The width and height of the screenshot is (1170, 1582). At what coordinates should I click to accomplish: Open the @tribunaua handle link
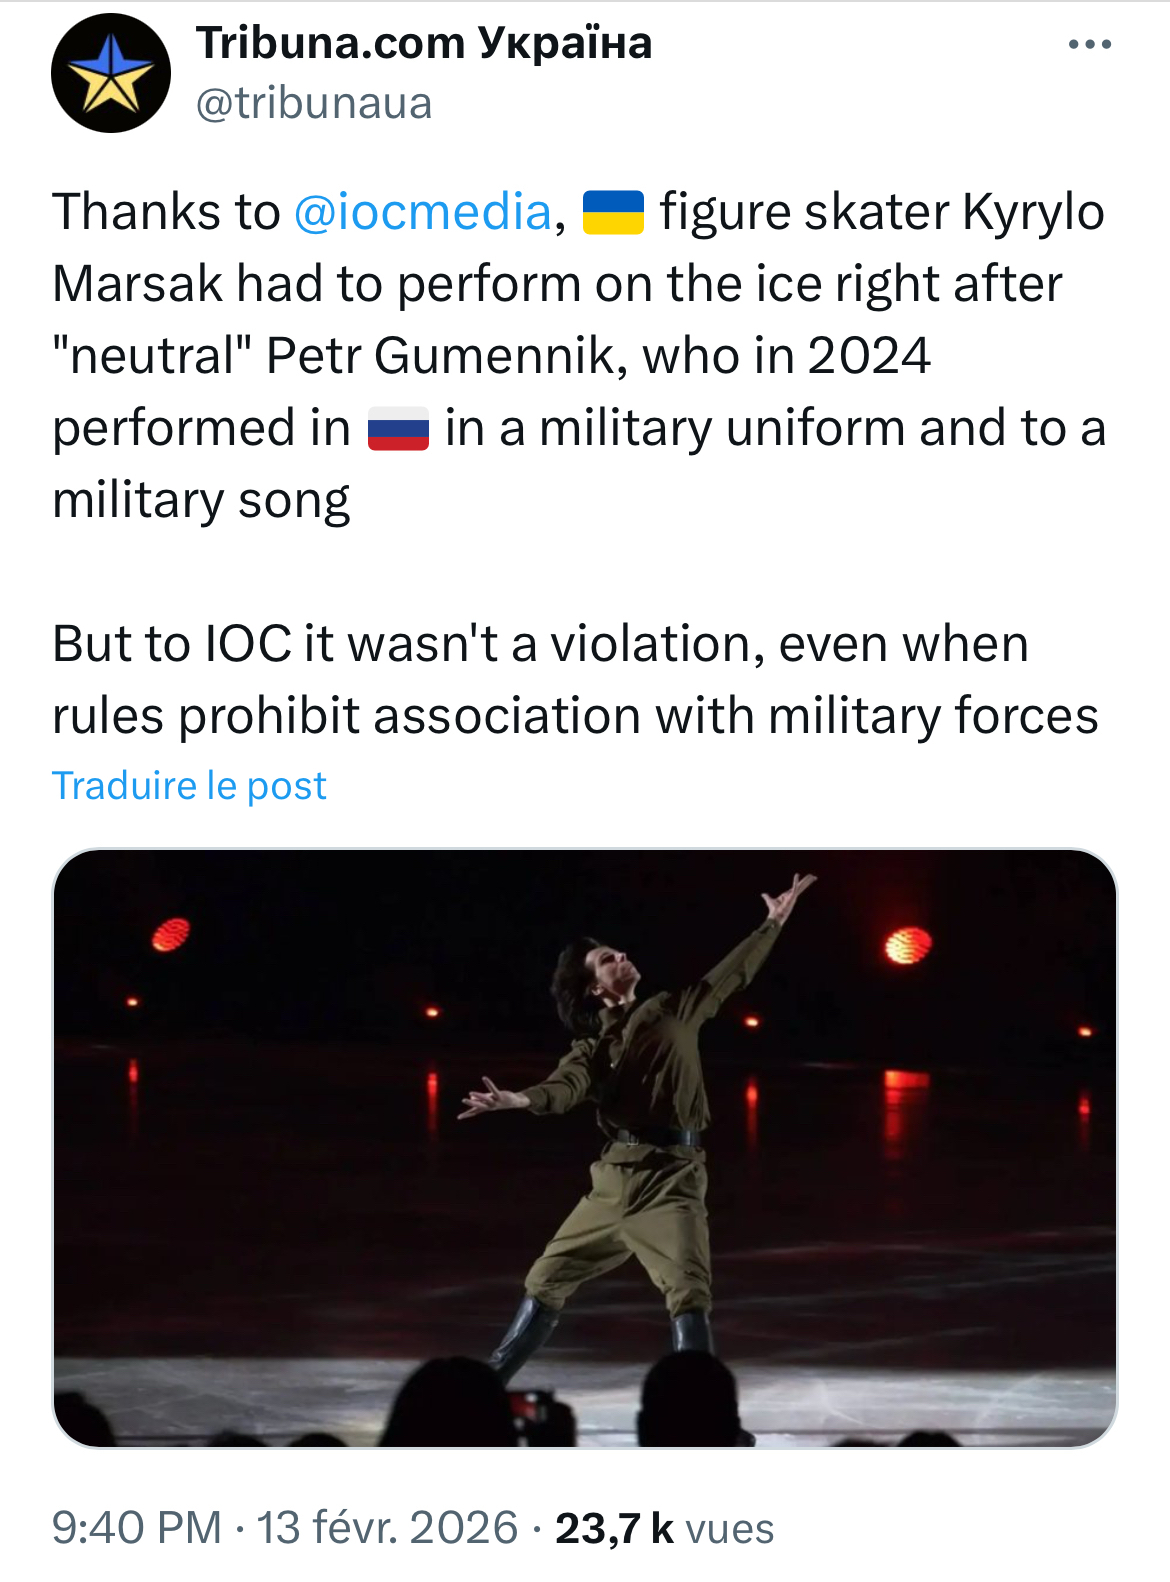coord(314,103)
